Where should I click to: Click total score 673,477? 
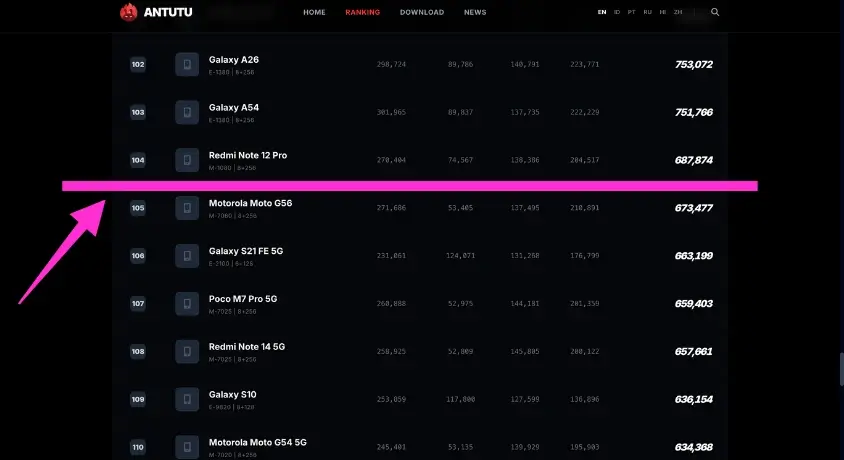click(x=694, y=208)
